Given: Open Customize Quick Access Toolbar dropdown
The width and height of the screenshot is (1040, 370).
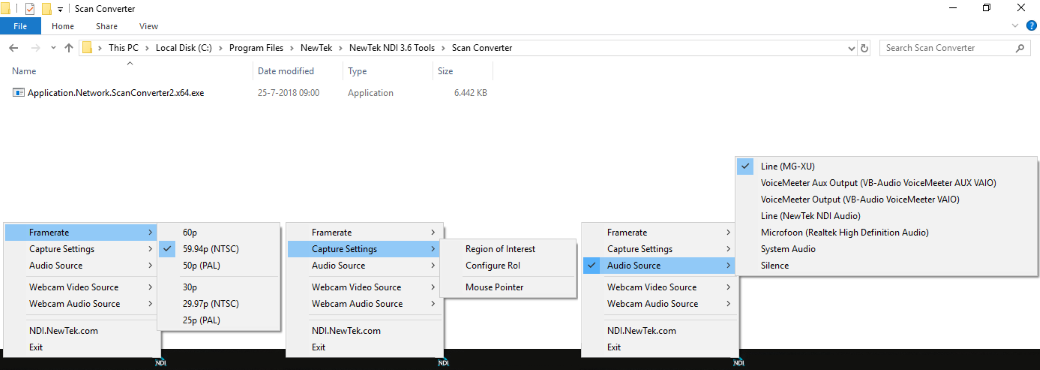Looking at the screenshot, I should (x=60, y=9).
